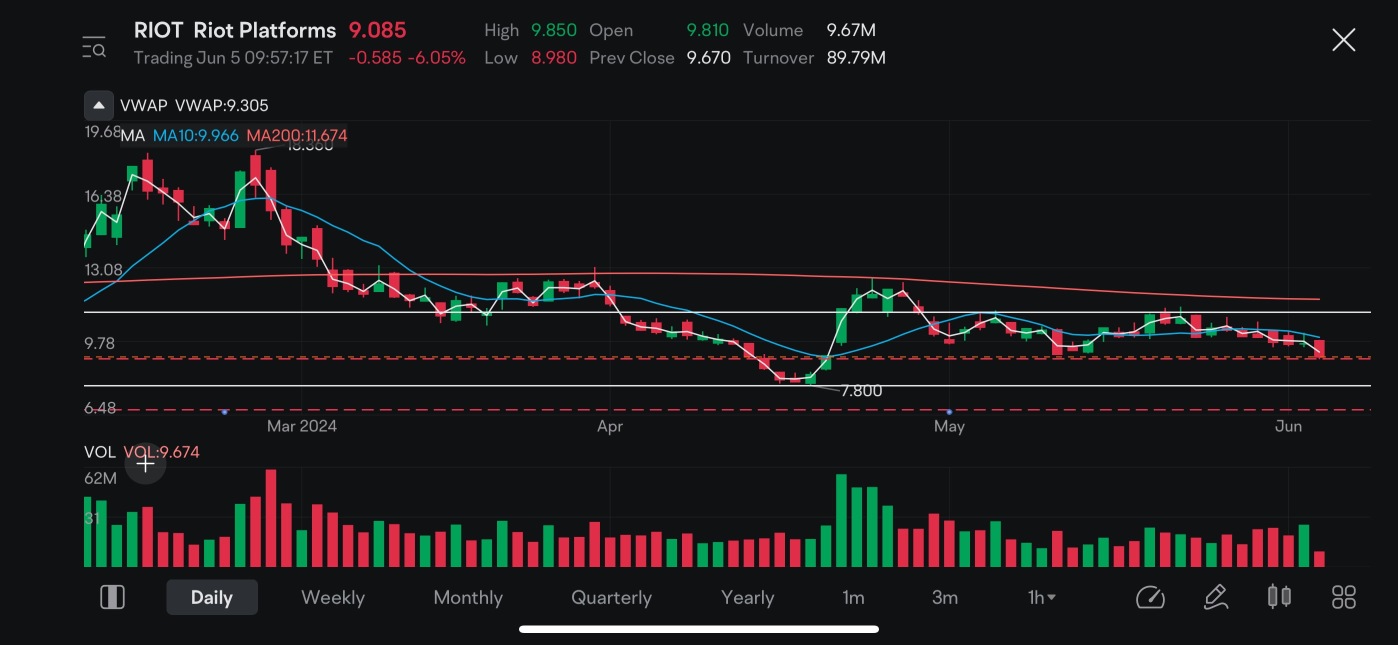
Task: Click the speedometer gauge icon
Action: pyautogui.click(x=1150, y=597)
